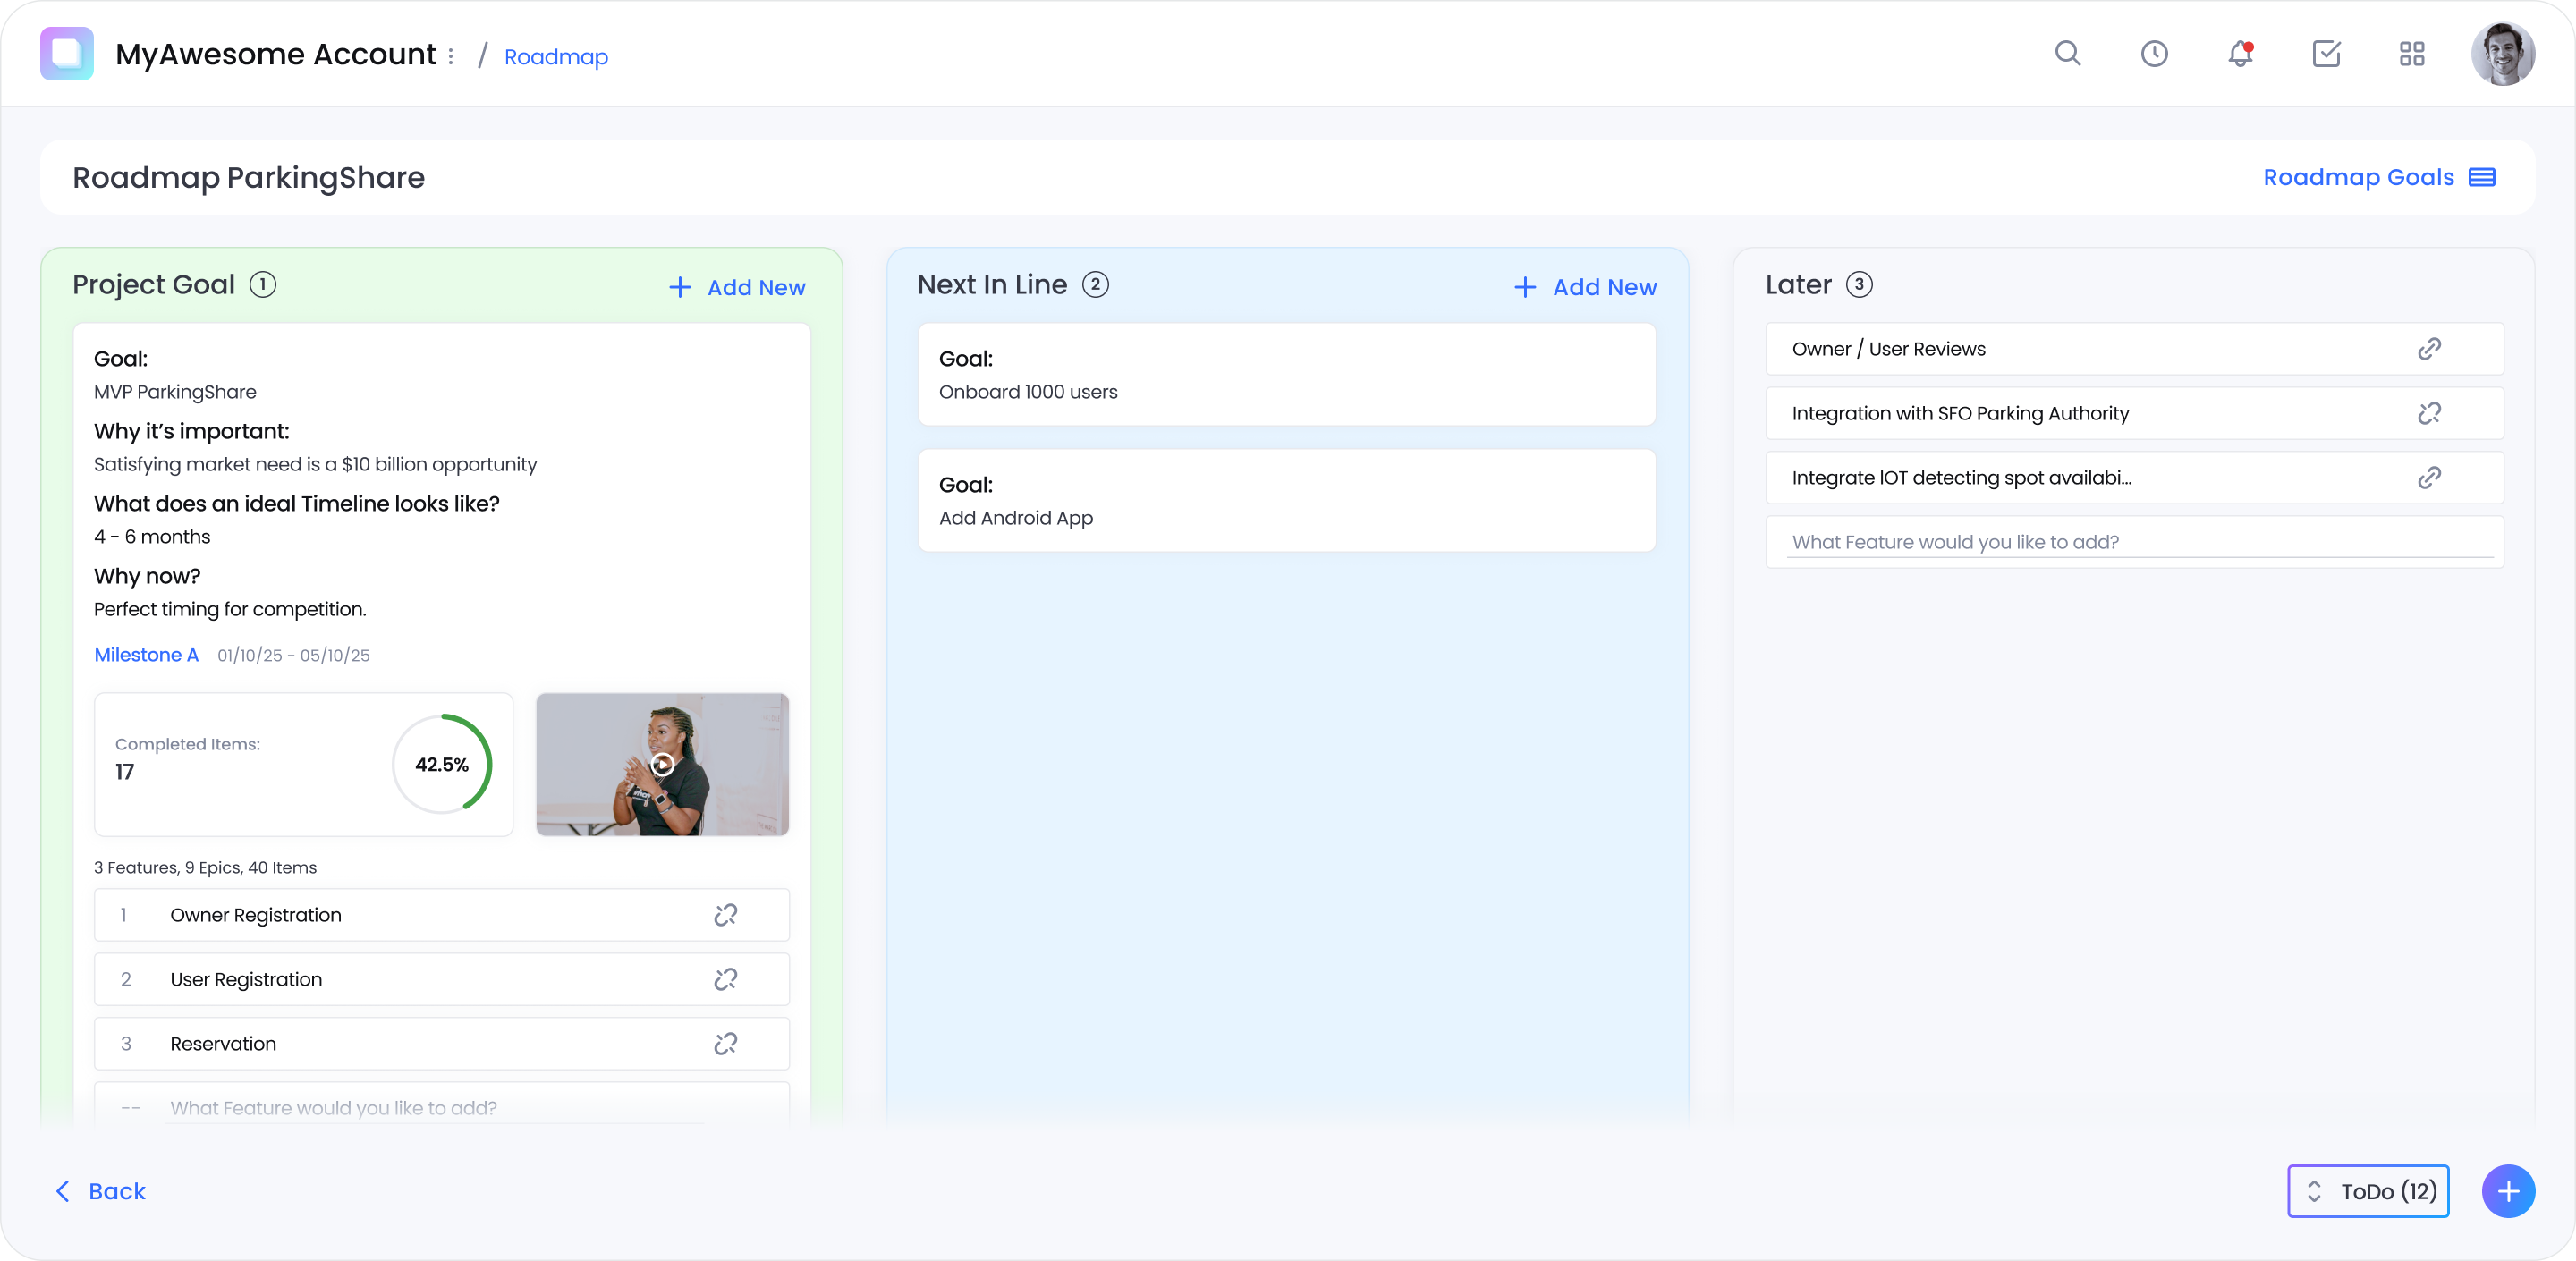Open the apps grid icon in the top bar
This screenshot has height=1261, width=2576.
[x=2412, y=55]
